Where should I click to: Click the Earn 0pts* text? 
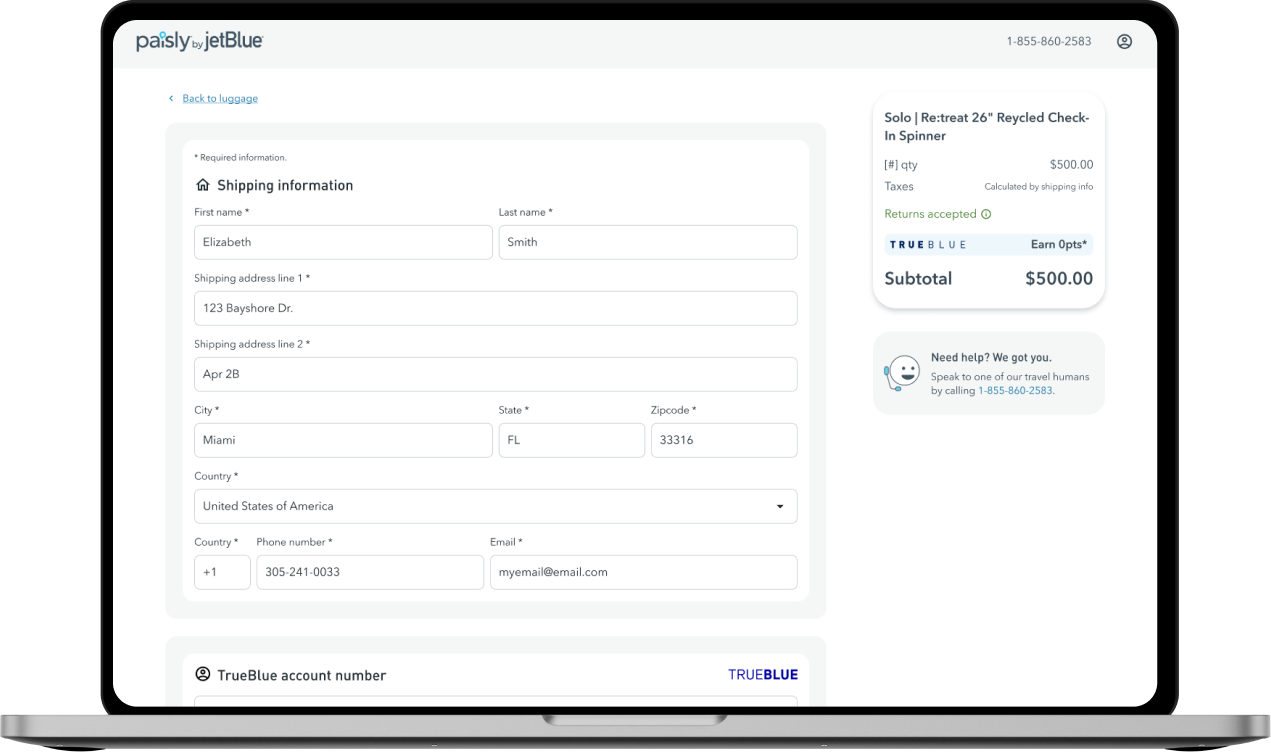(1060, 245)
